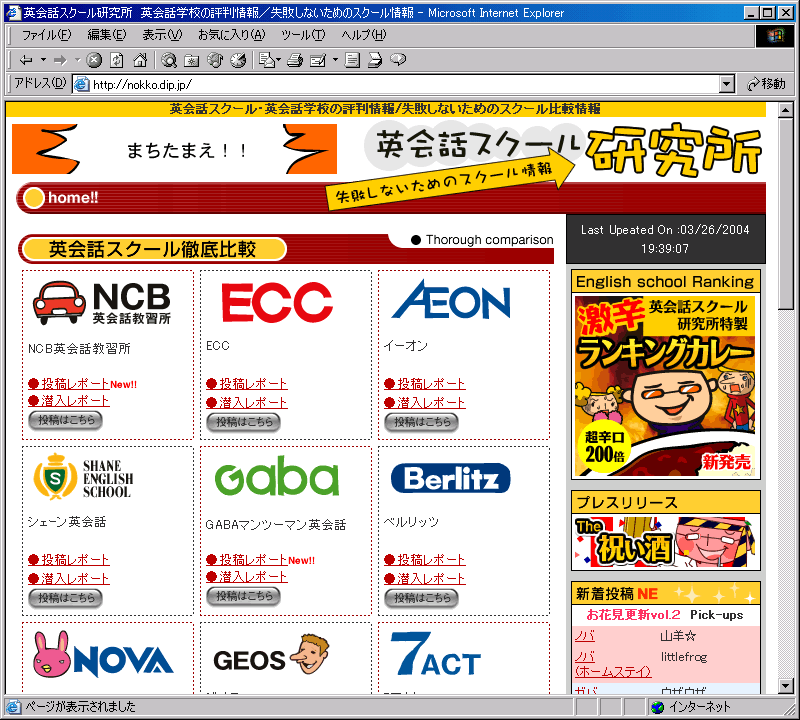Click the AEON blue logo
This screenshot has height=720, width=800.
tap(451, 299)
